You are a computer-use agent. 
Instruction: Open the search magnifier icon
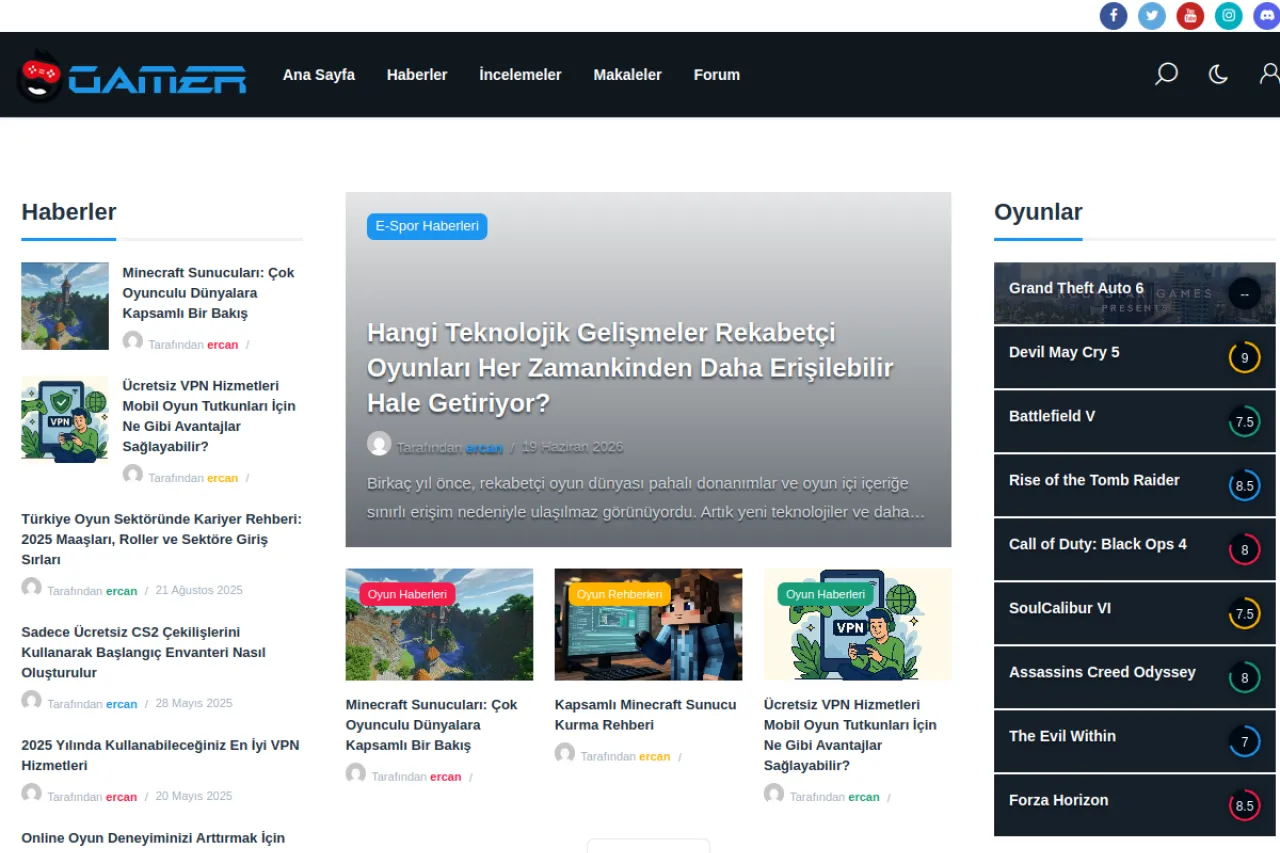(x=1166, y=74)
